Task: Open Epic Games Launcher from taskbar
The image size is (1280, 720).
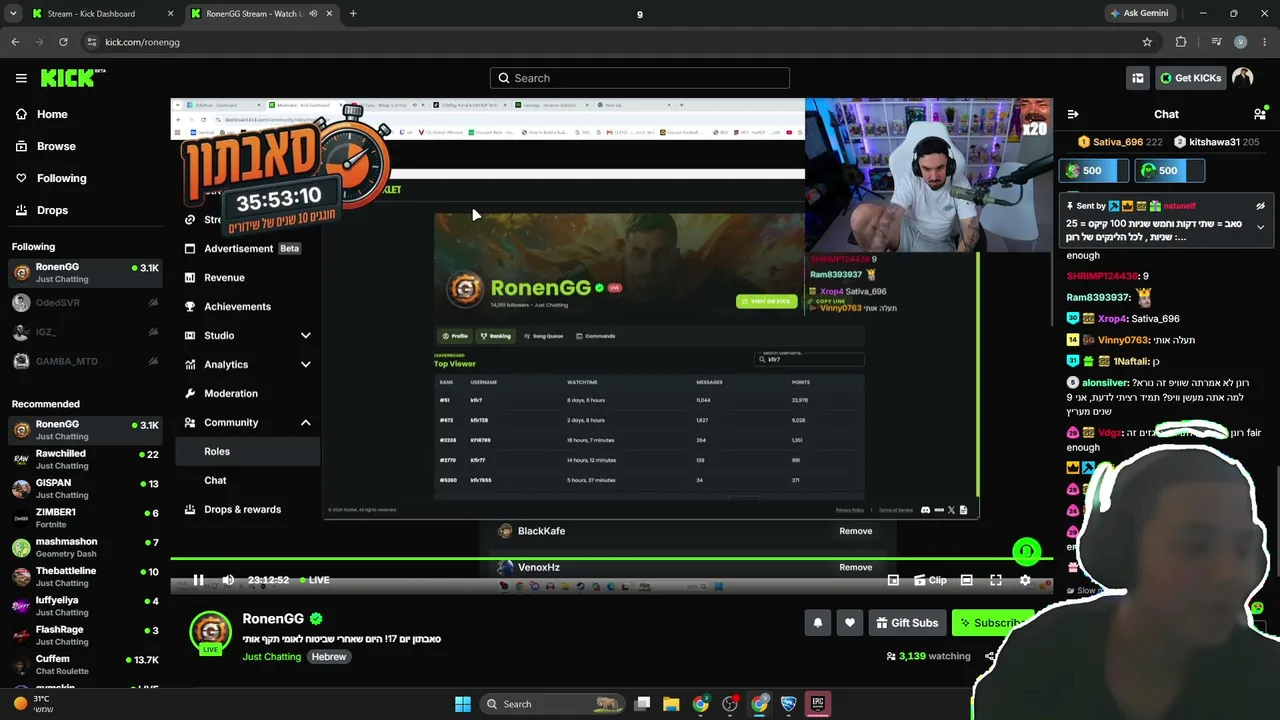Action: [817, 704]
